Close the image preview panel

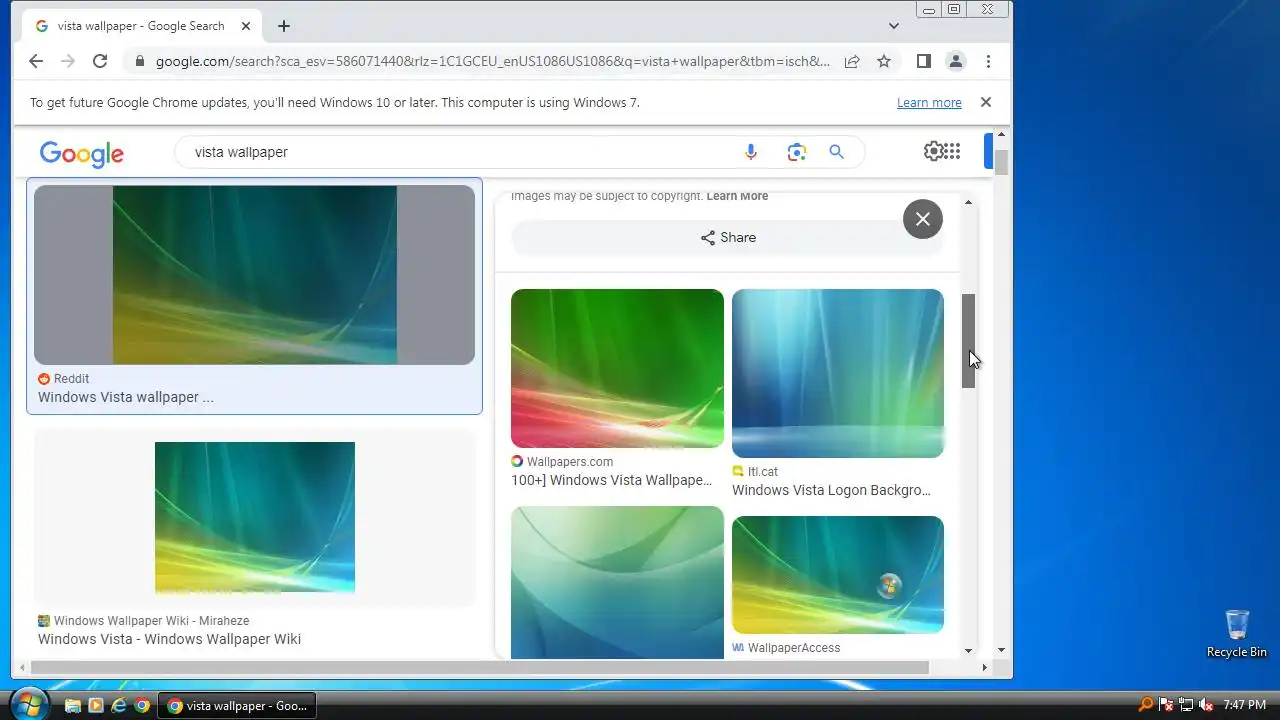[x=923, y=219]
